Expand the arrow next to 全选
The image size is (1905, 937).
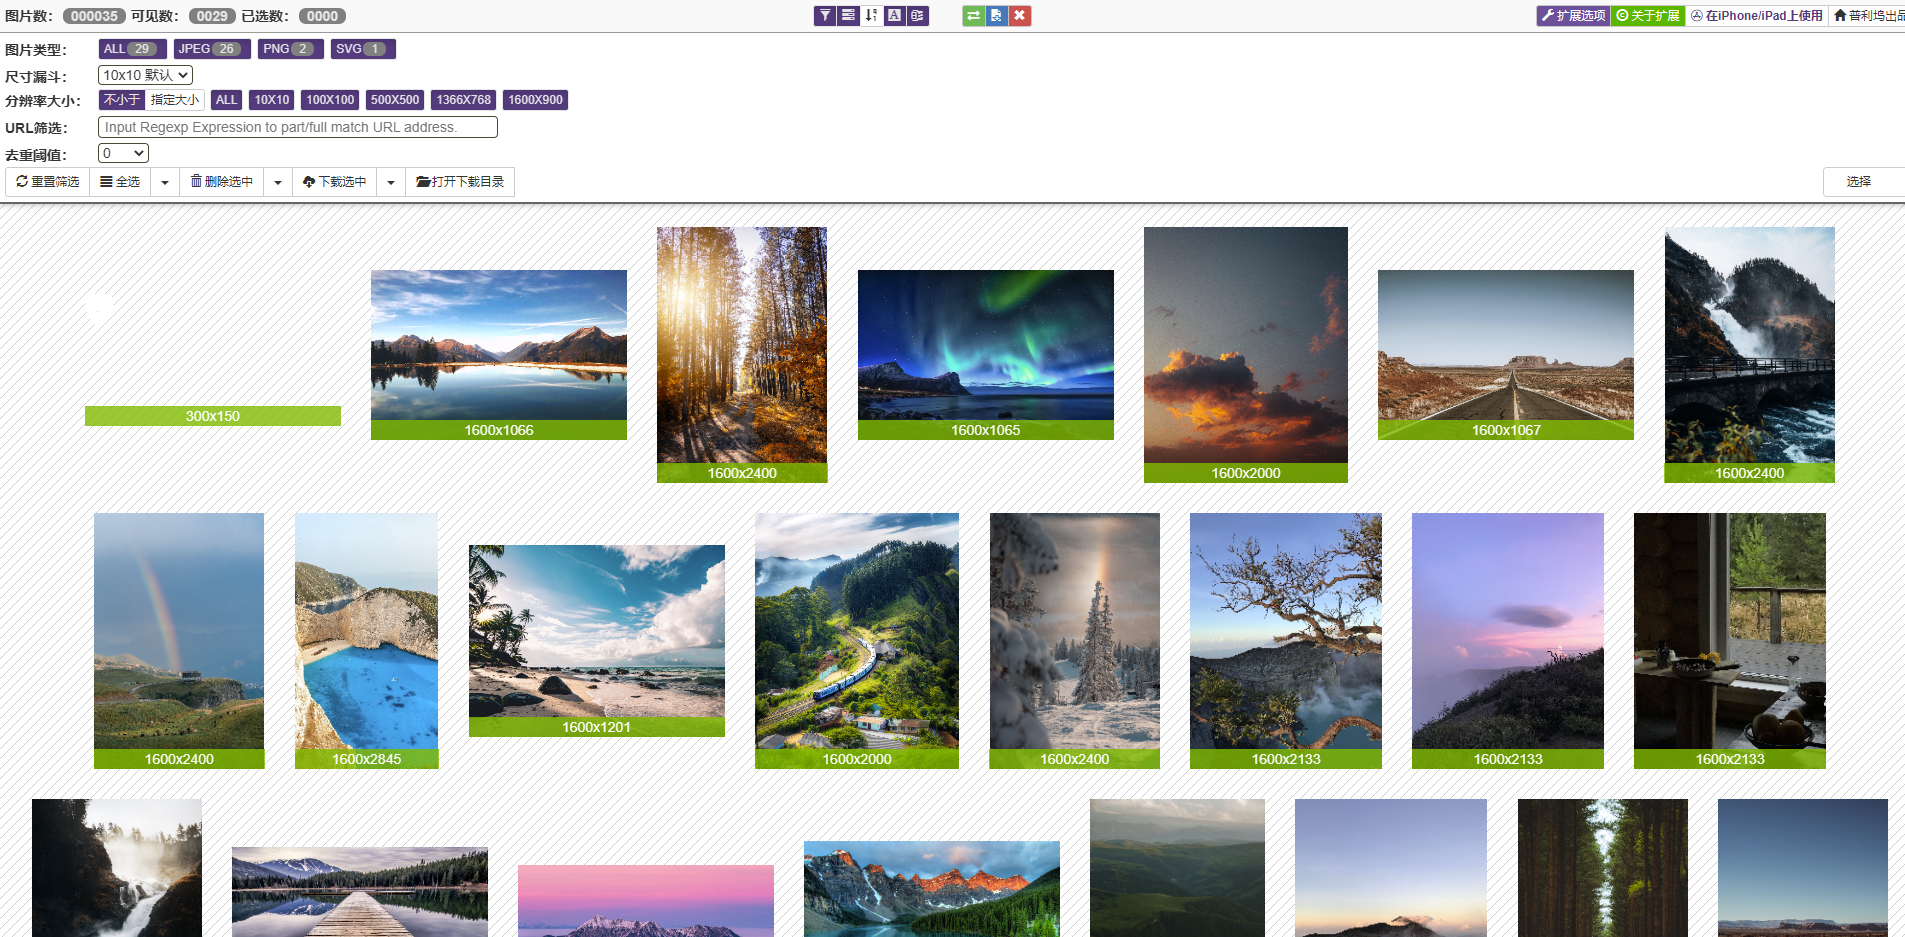(x=165, y=182)
